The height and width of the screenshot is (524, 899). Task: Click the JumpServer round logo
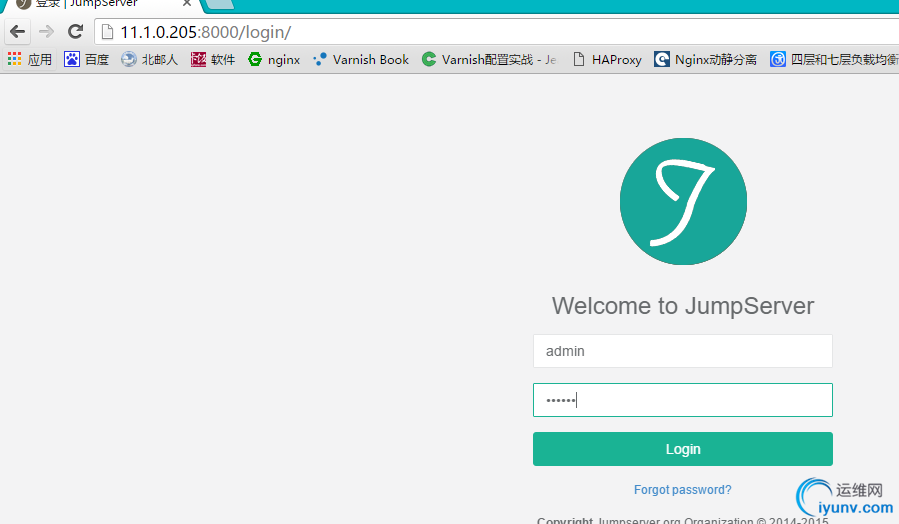click(x=683, y=201)
